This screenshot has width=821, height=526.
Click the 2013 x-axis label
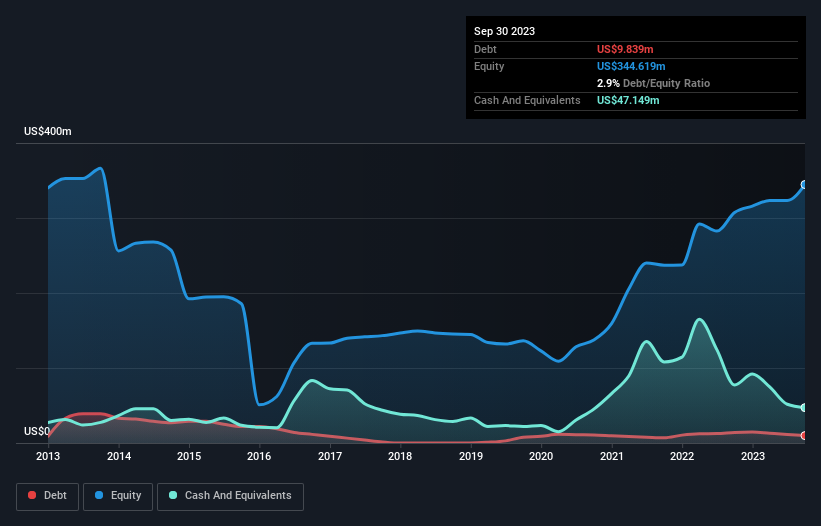48,456
